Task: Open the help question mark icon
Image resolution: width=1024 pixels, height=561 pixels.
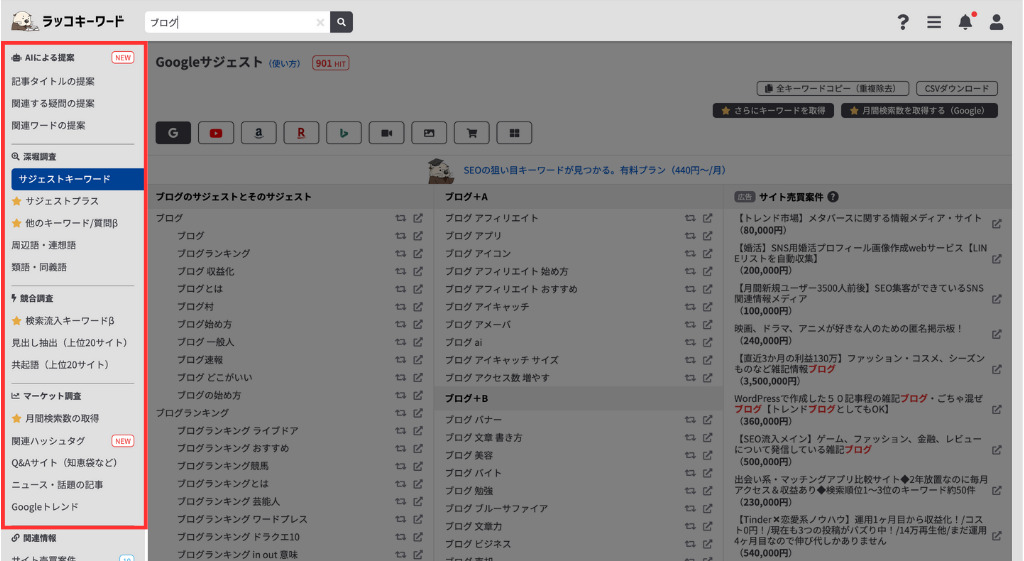Action: [903, 22]
